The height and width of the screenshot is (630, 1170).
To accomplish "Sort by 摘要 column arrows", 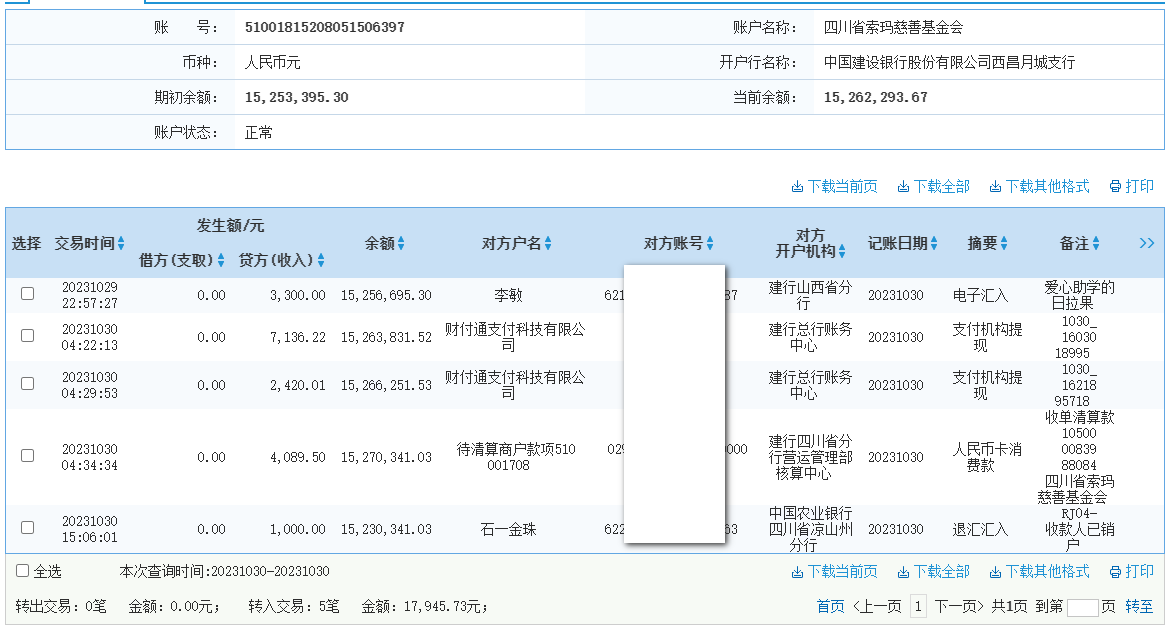I will click(1004, 243).
